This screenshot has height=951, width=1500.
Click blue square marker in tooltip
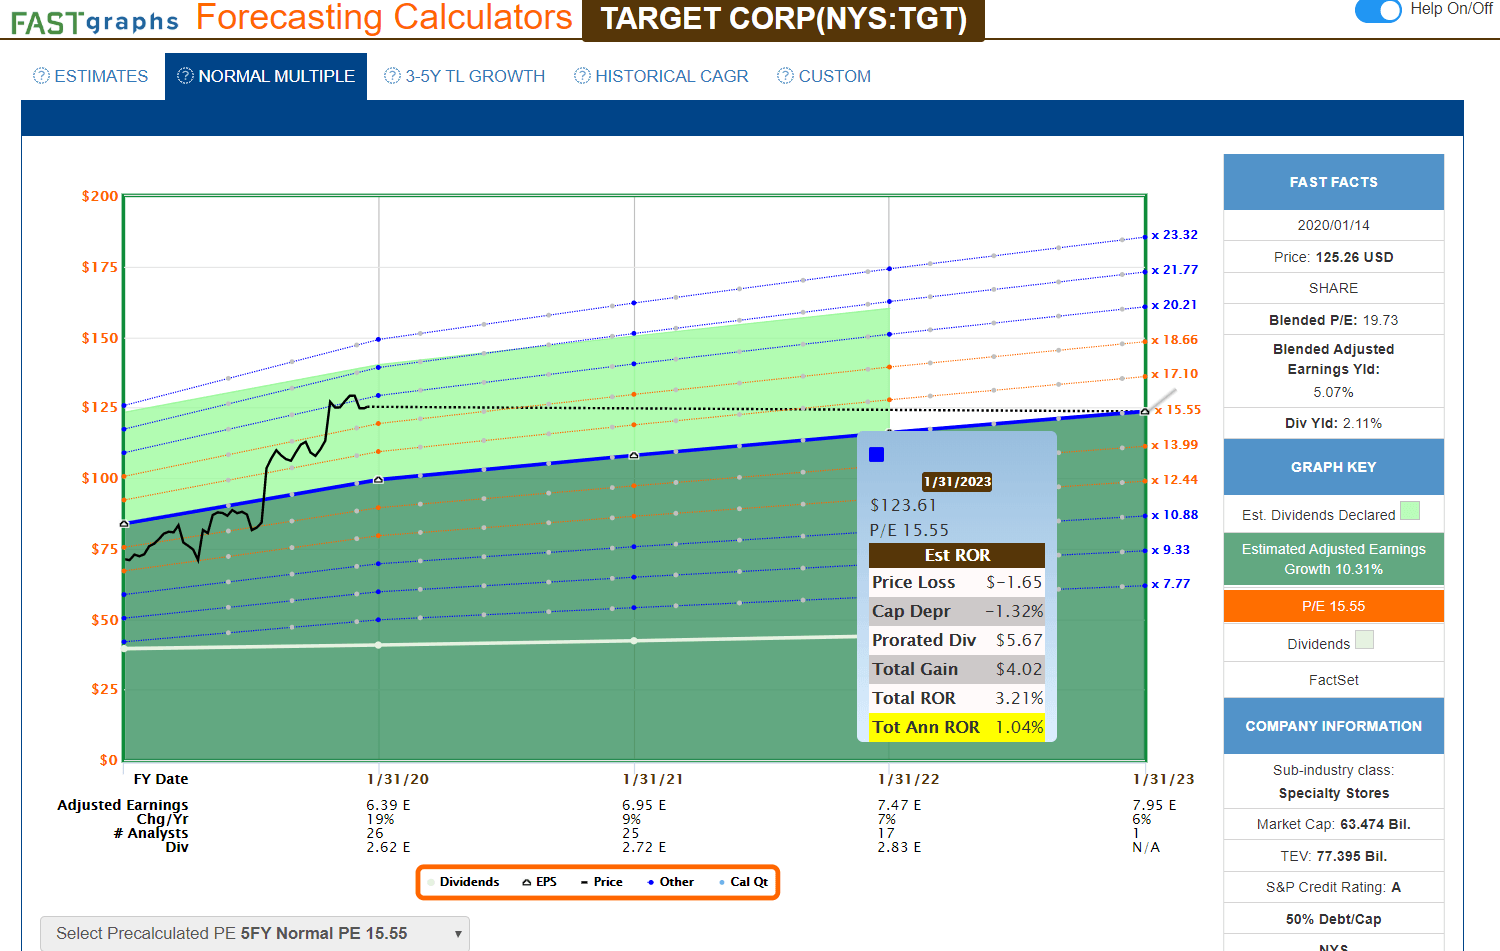[x=877, y=455]
